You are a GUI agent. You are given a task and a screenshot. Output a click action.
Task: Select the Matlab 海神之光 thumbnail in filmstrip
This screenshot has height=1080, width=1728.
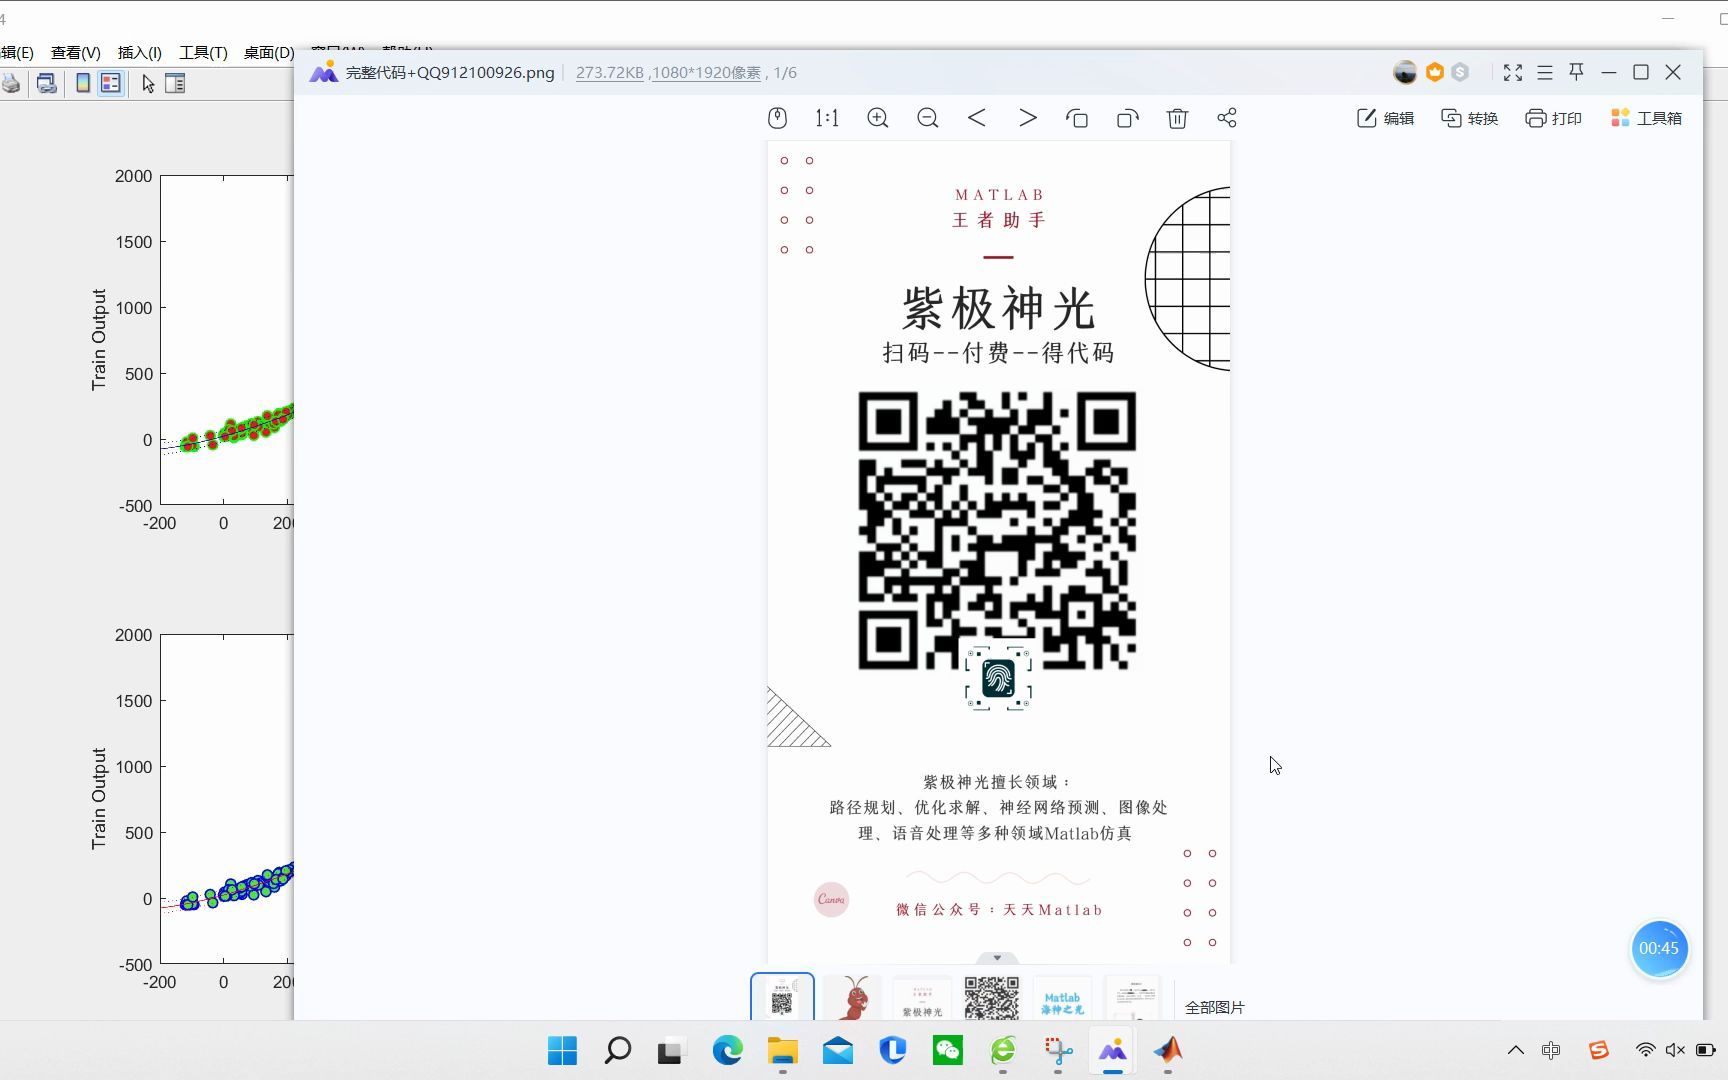[1062, 998]
